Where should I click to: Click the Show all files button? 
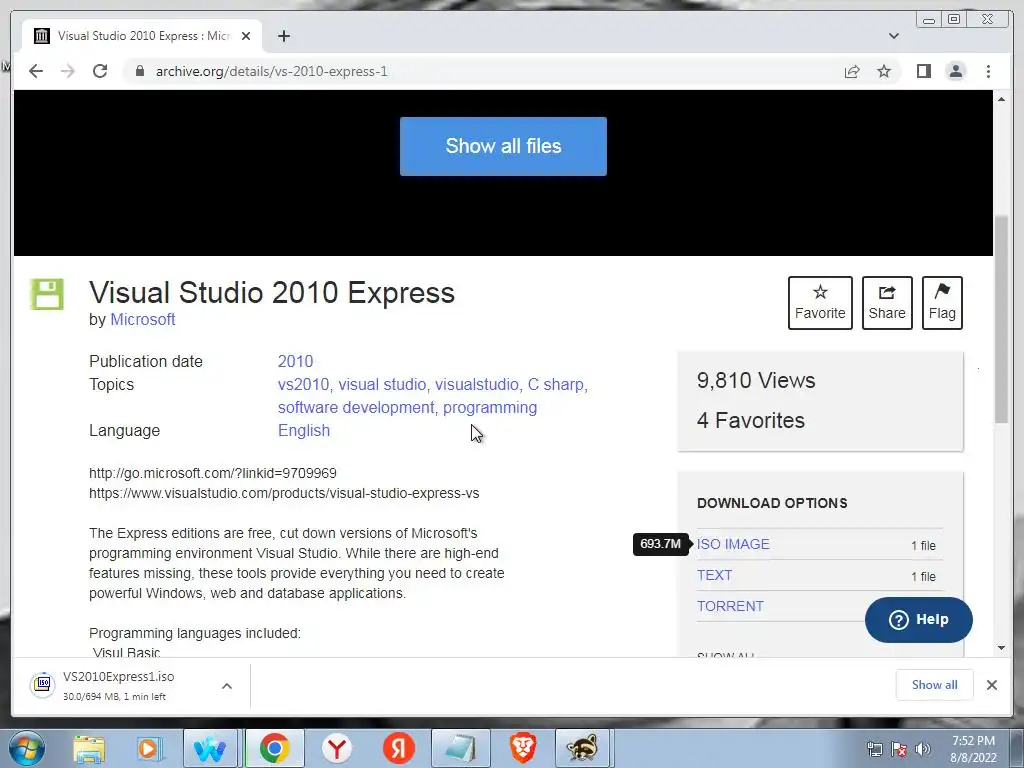click(503, 146)
